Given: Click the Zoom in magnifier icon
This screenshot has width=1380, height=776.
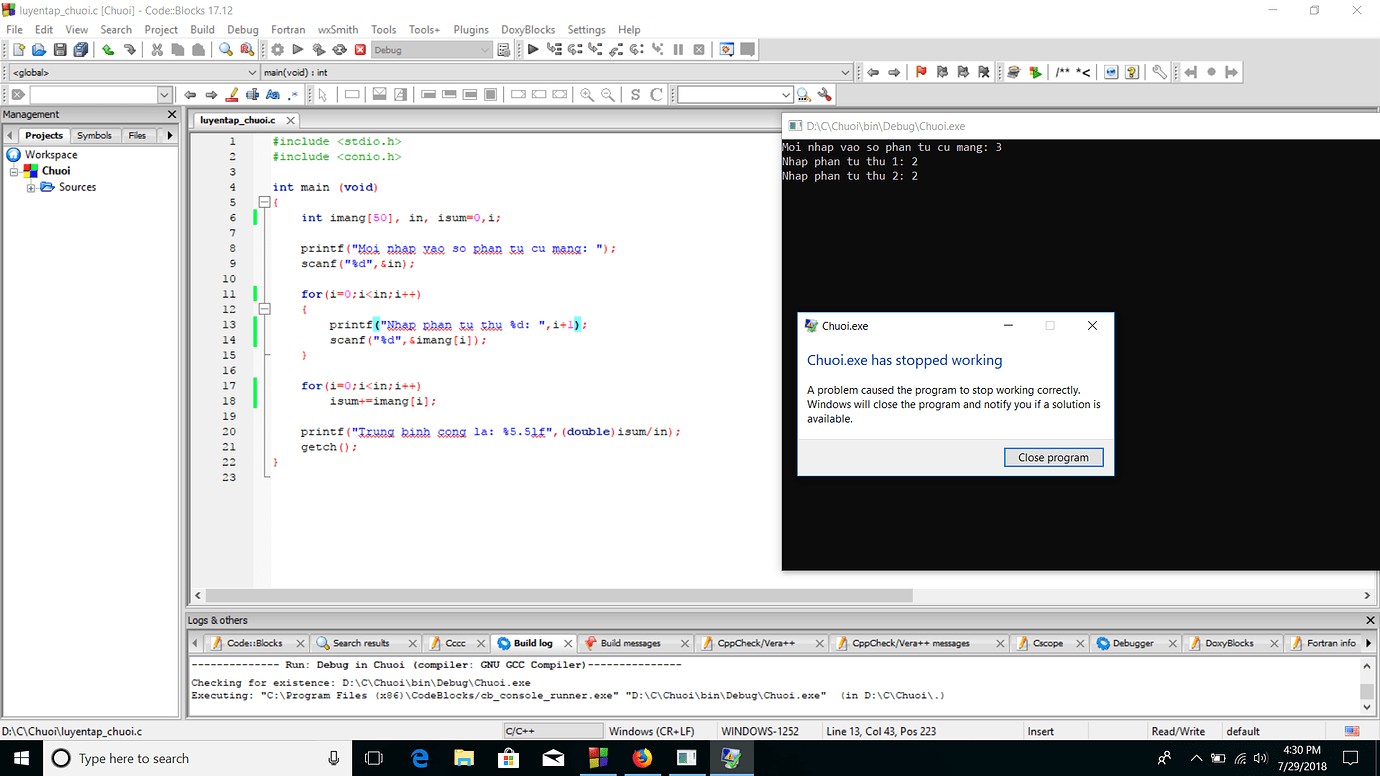Looking at the screenshot, I should pos(587,95).
